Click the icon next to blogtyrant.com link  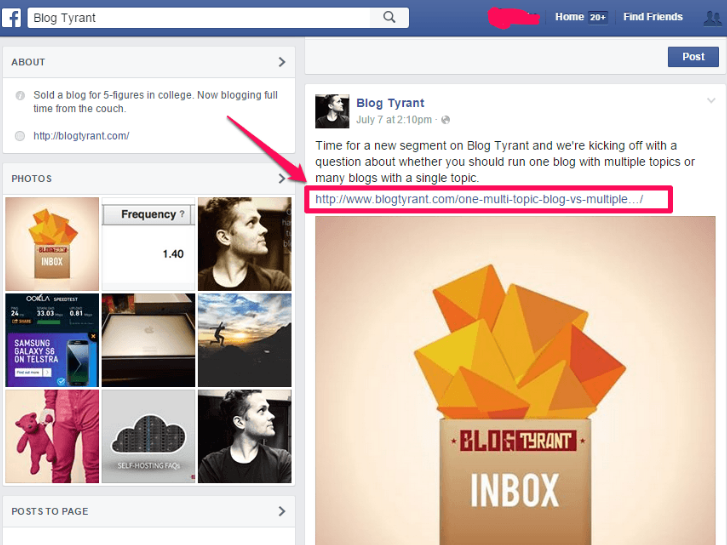pos(20,136)
